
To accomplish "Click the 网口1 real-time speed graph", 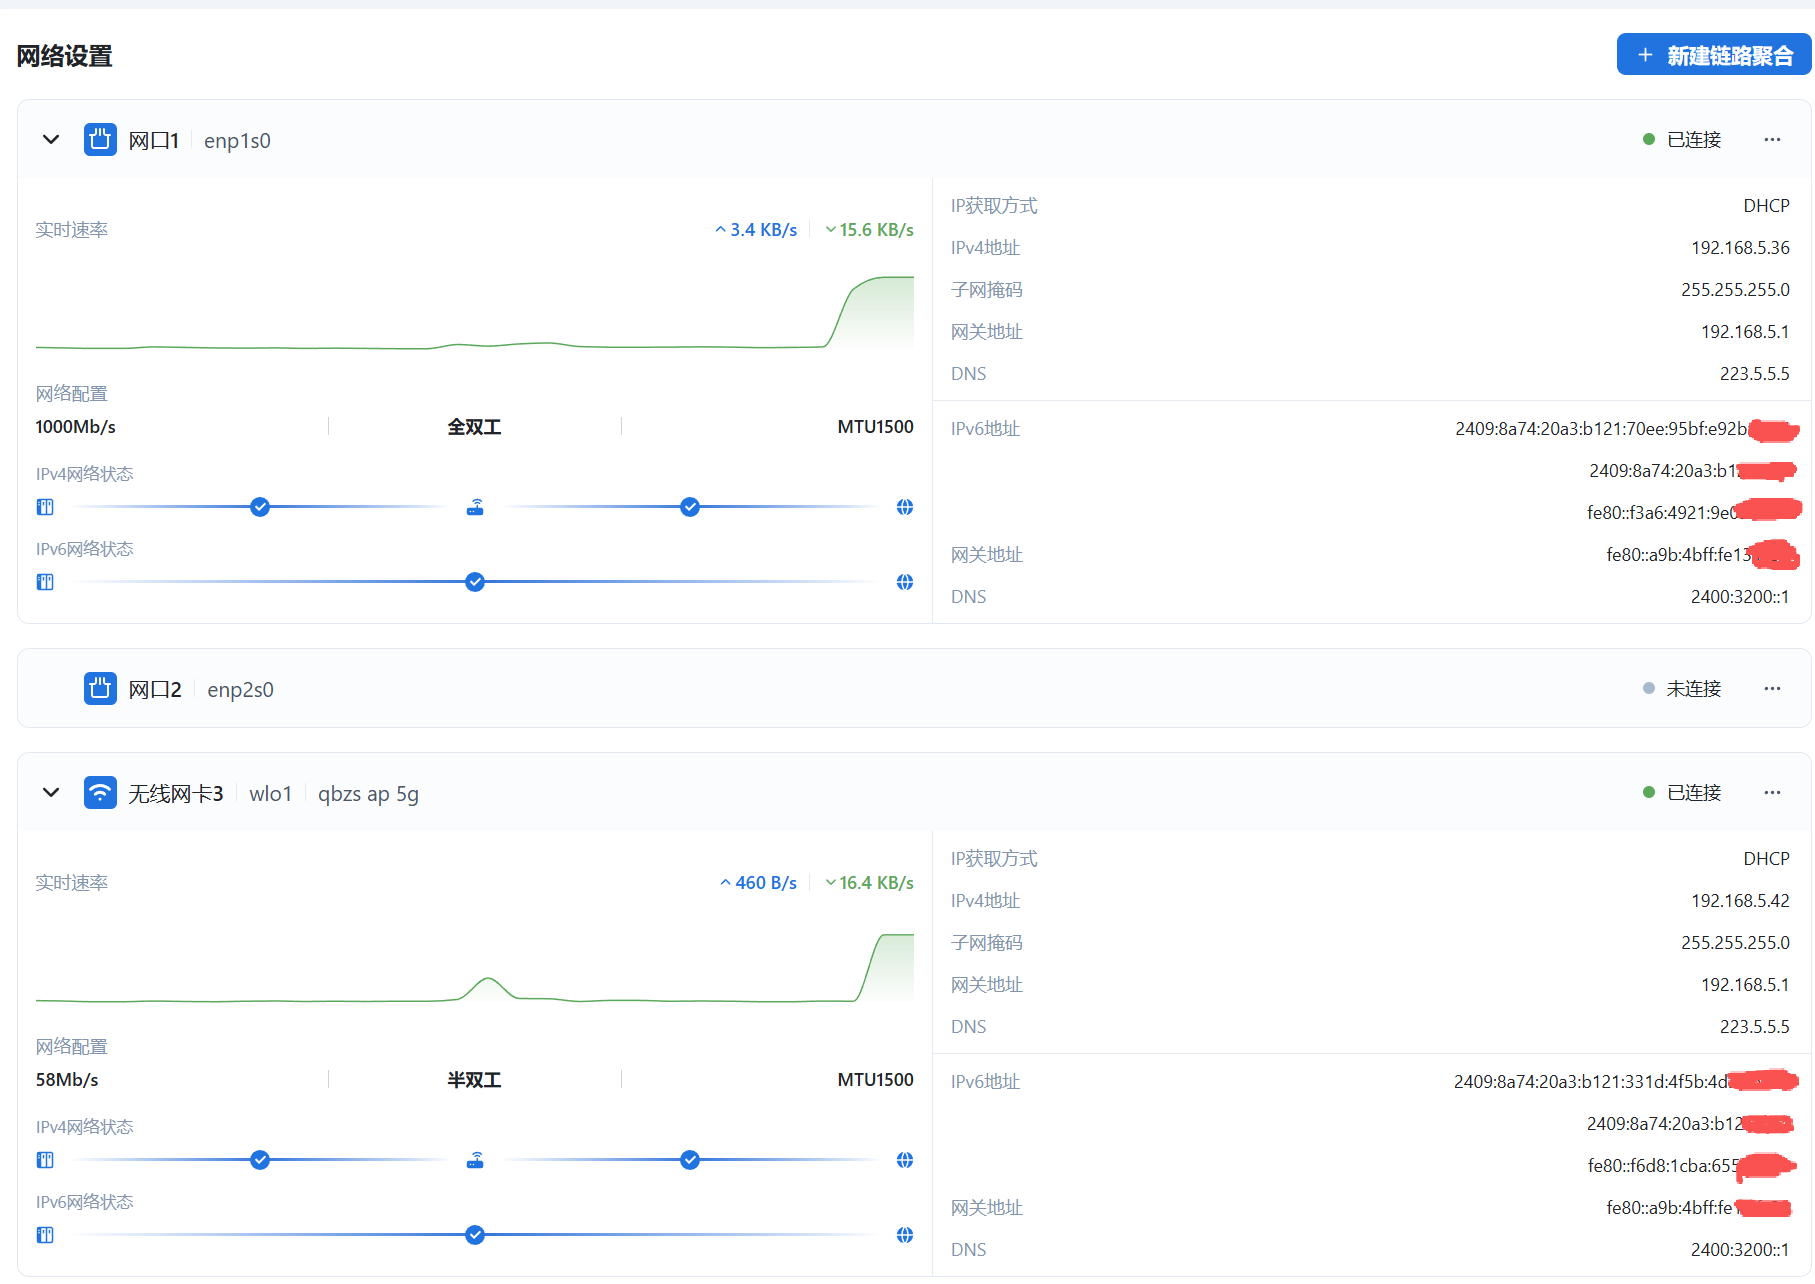I will 475,310.
